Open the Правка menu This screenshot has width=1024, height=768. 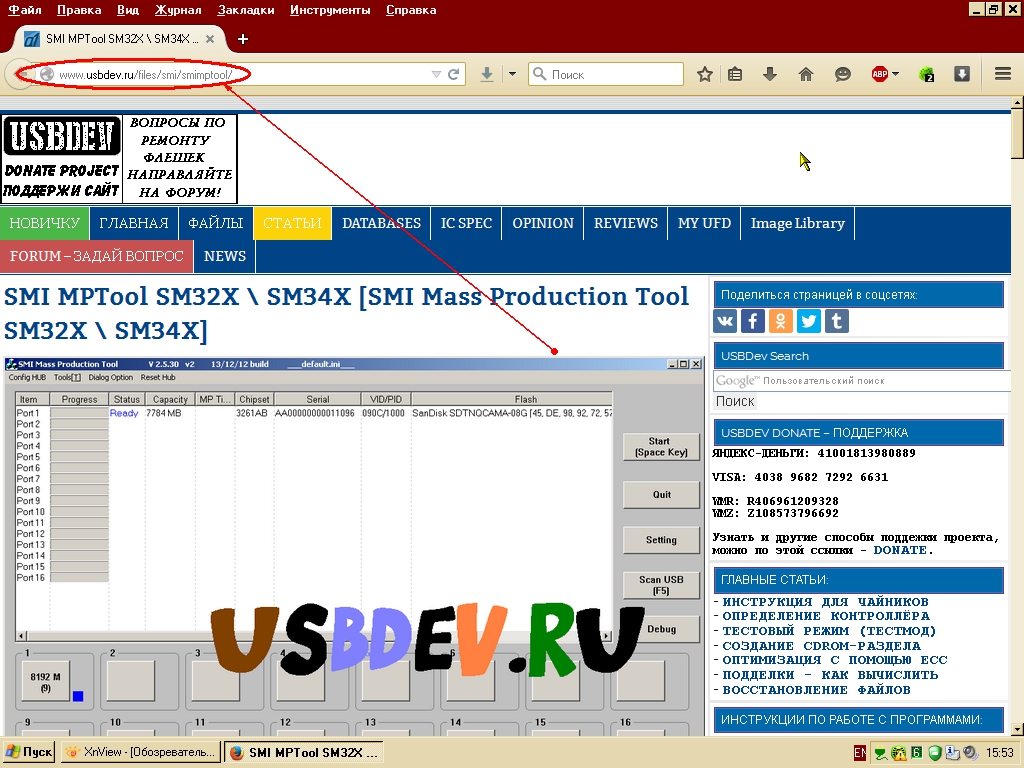point(79,10)
